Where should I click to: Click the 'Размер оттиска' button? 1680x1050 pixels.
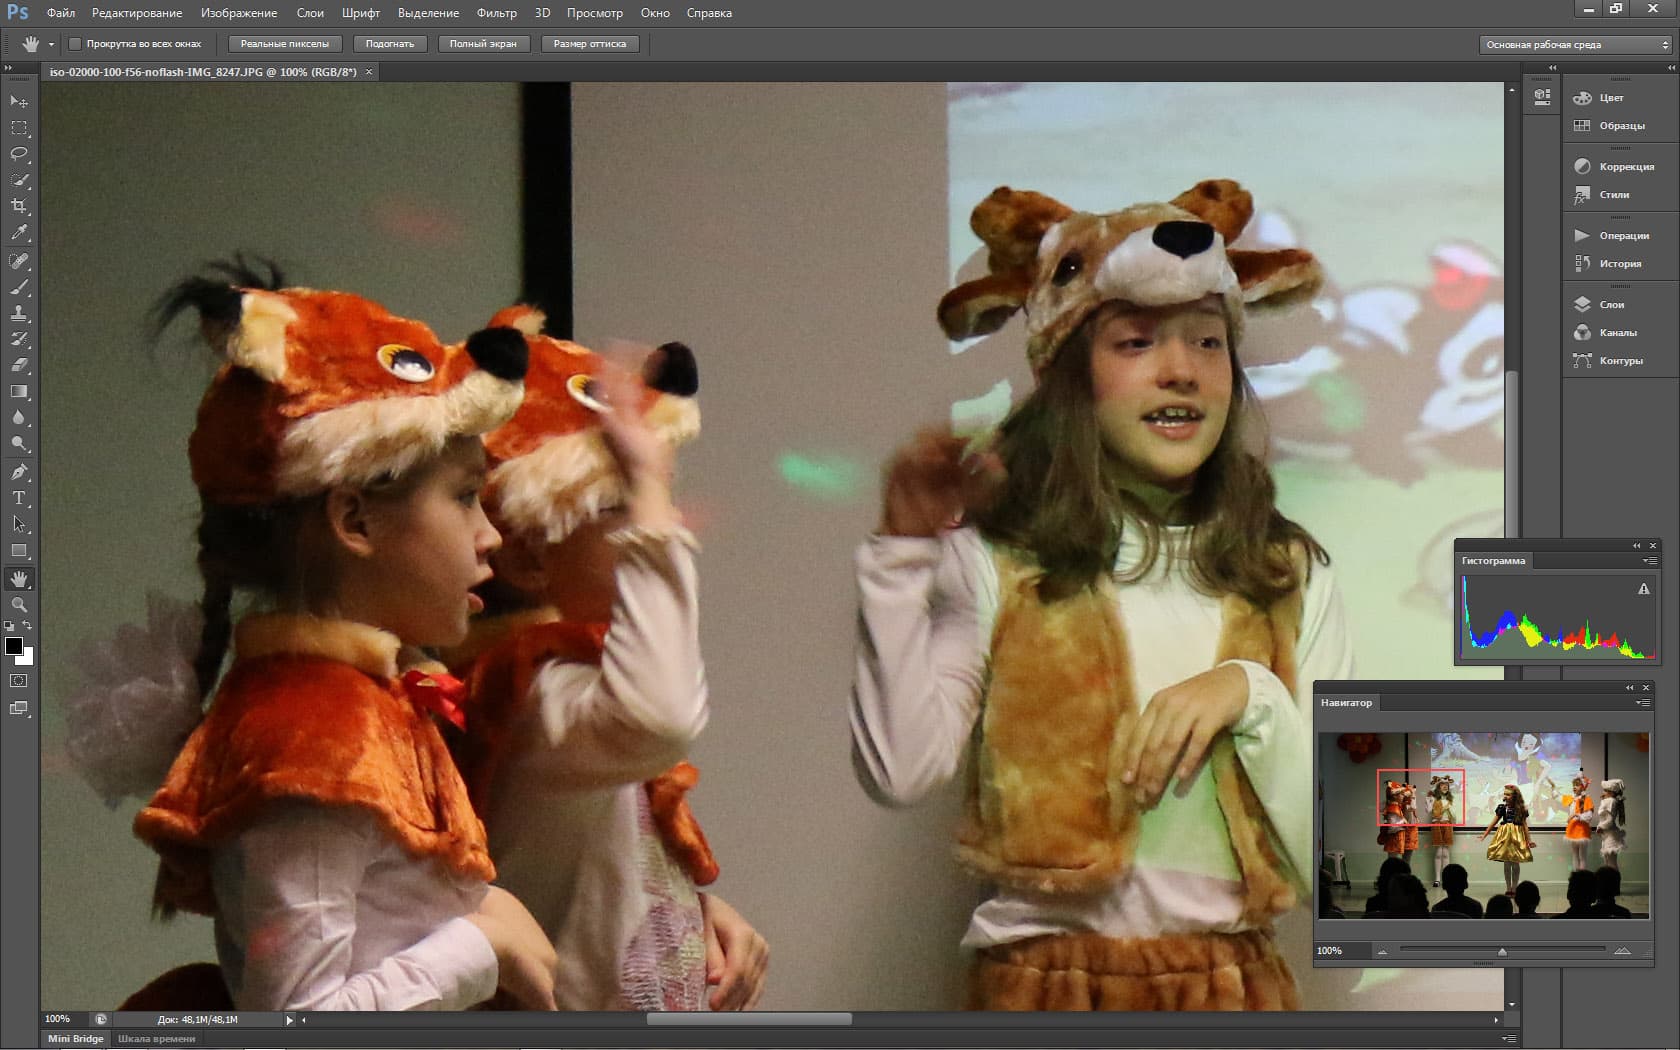590,44
